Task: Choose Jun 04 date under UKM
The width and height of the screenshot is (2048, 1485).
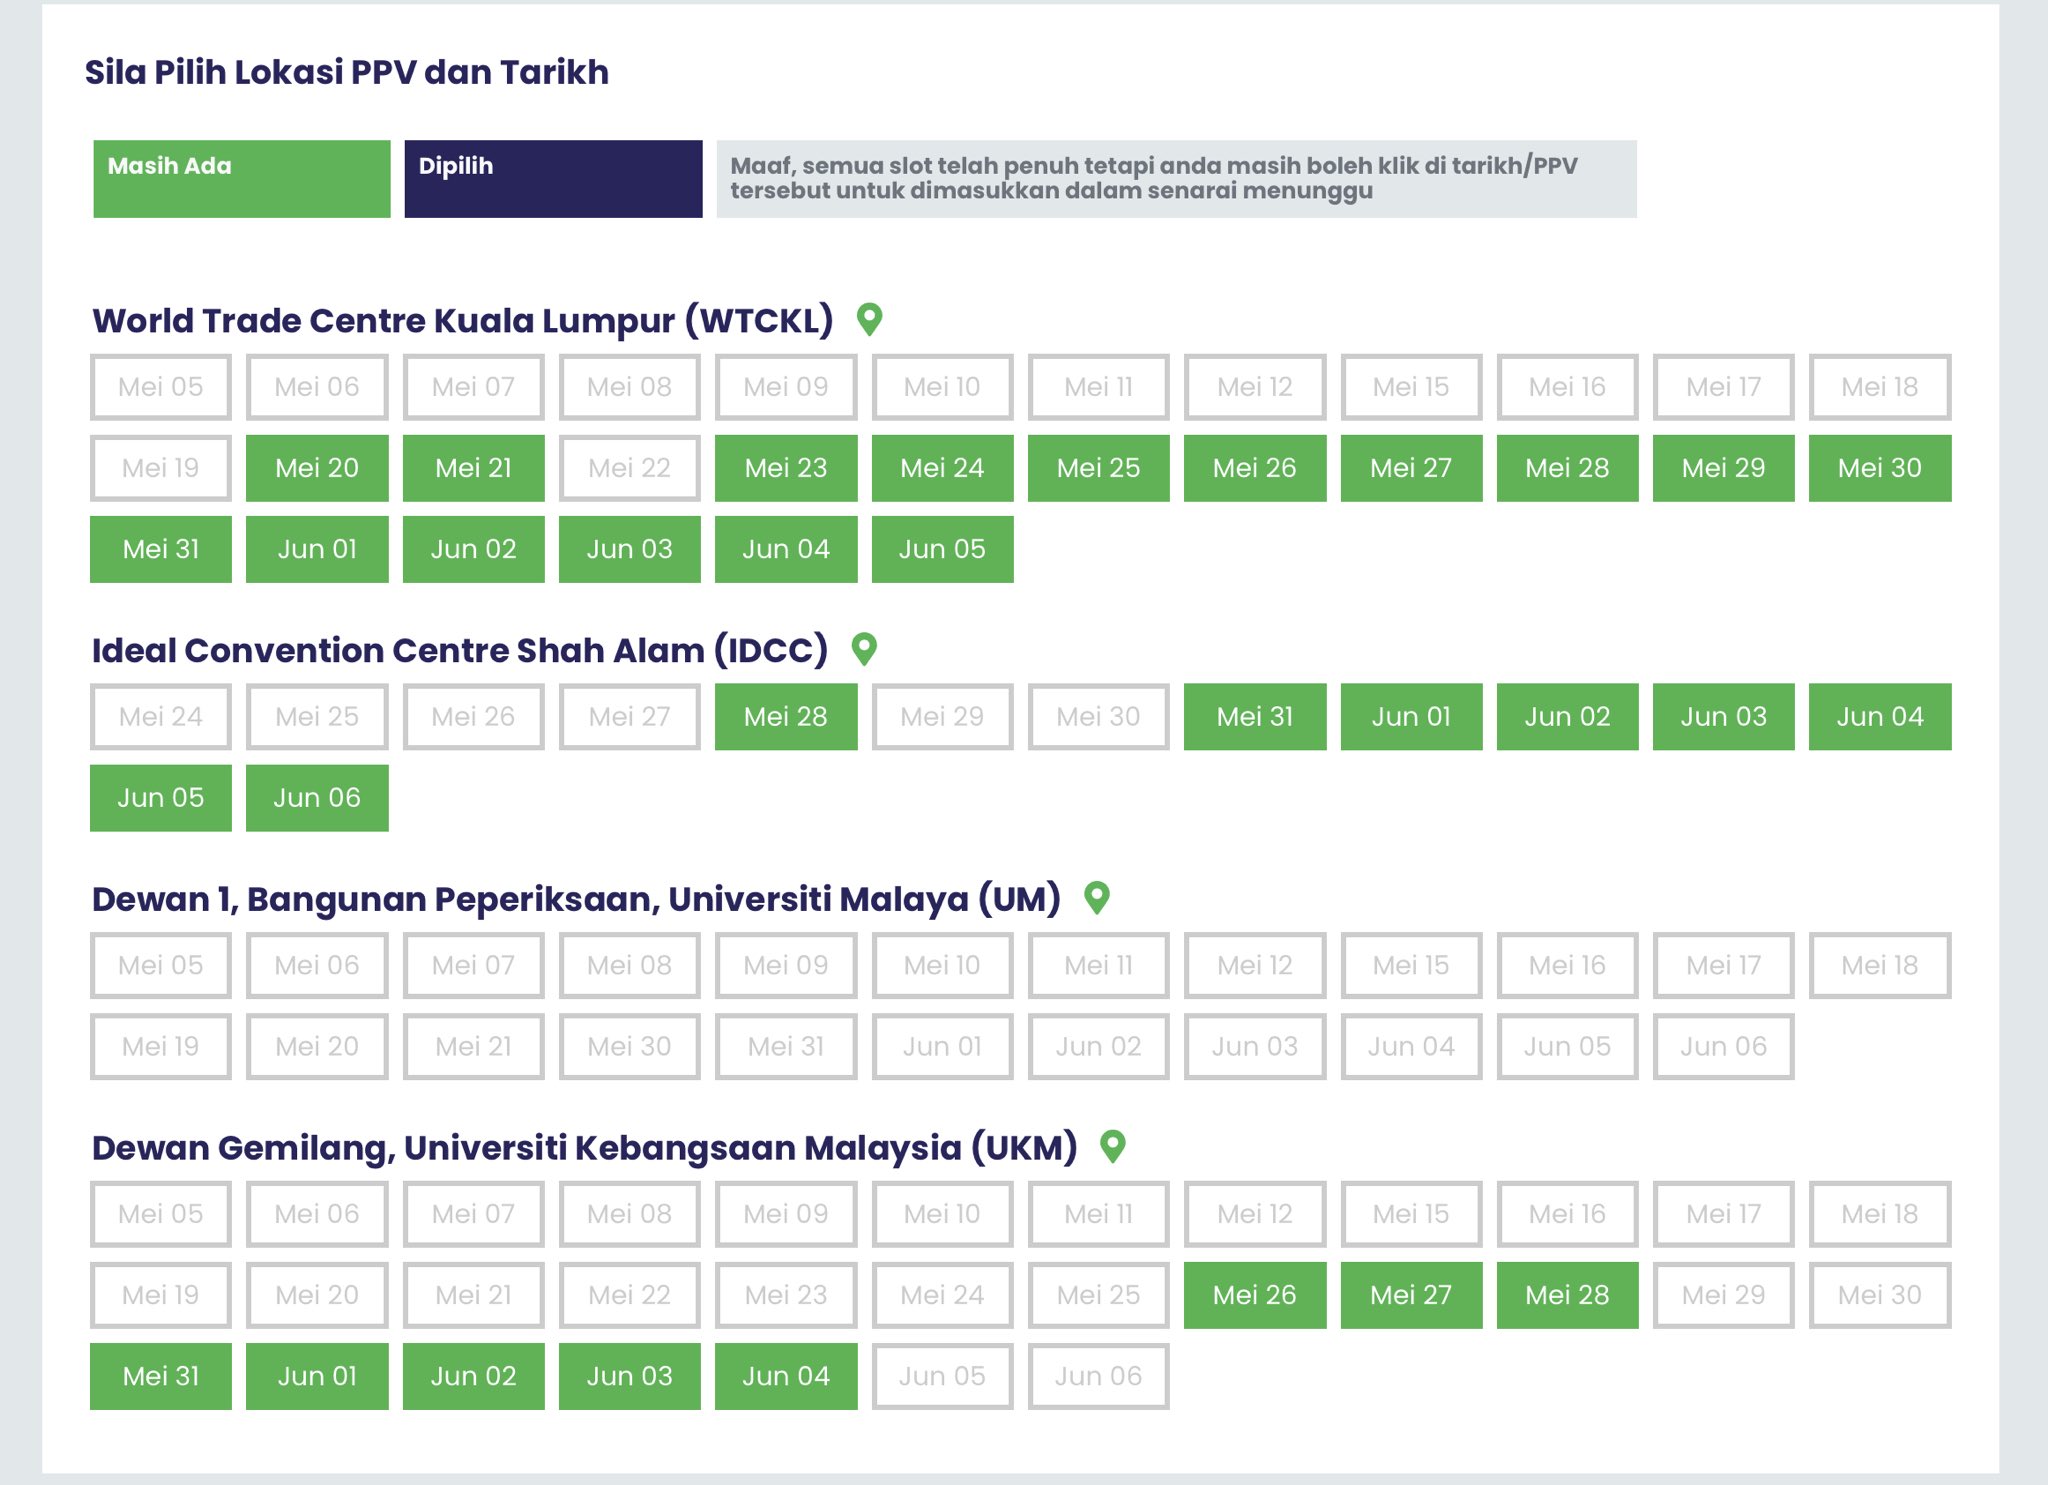Action: tap(786, 1376)
